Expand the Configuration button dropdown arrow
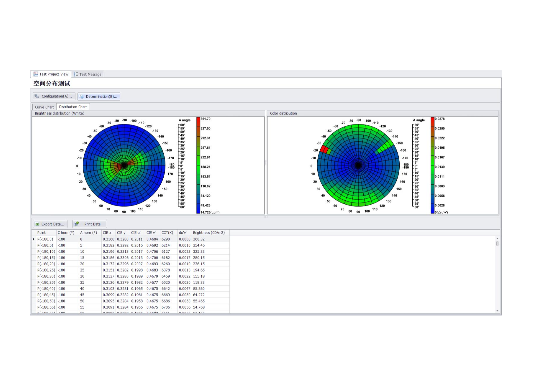 point(72,97)
